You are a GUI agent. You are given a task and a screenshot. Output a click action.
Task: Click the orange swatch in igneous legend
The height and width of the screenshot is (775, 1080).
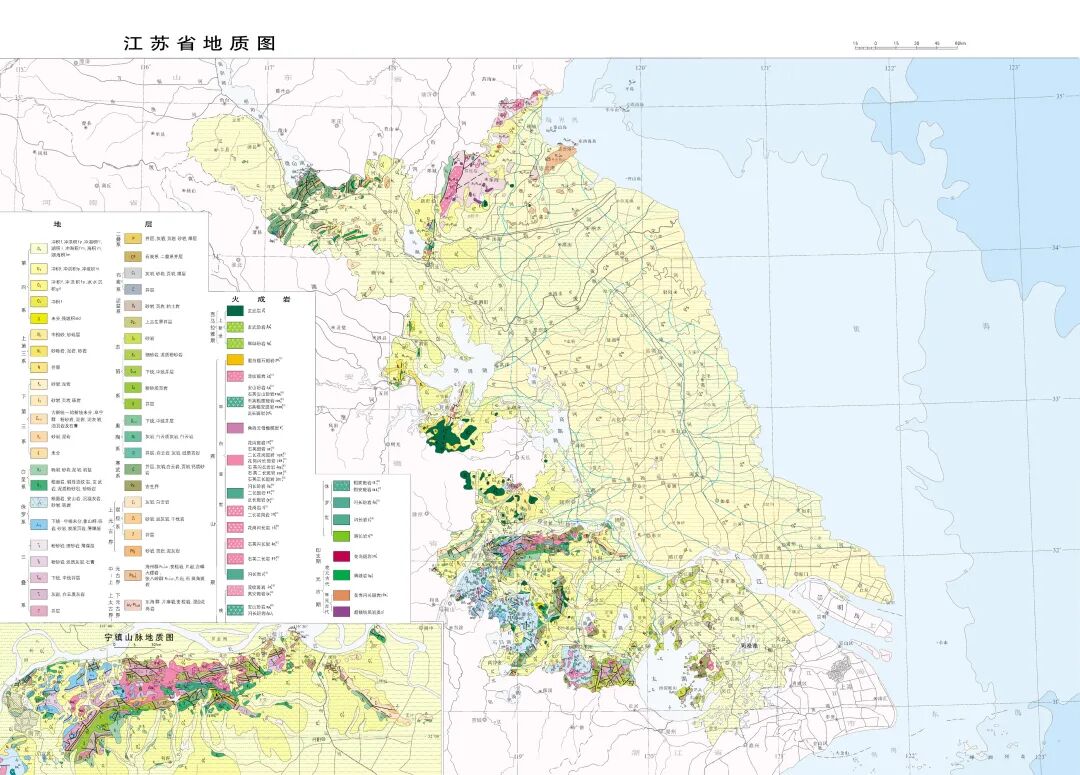(x=234, y=359)
